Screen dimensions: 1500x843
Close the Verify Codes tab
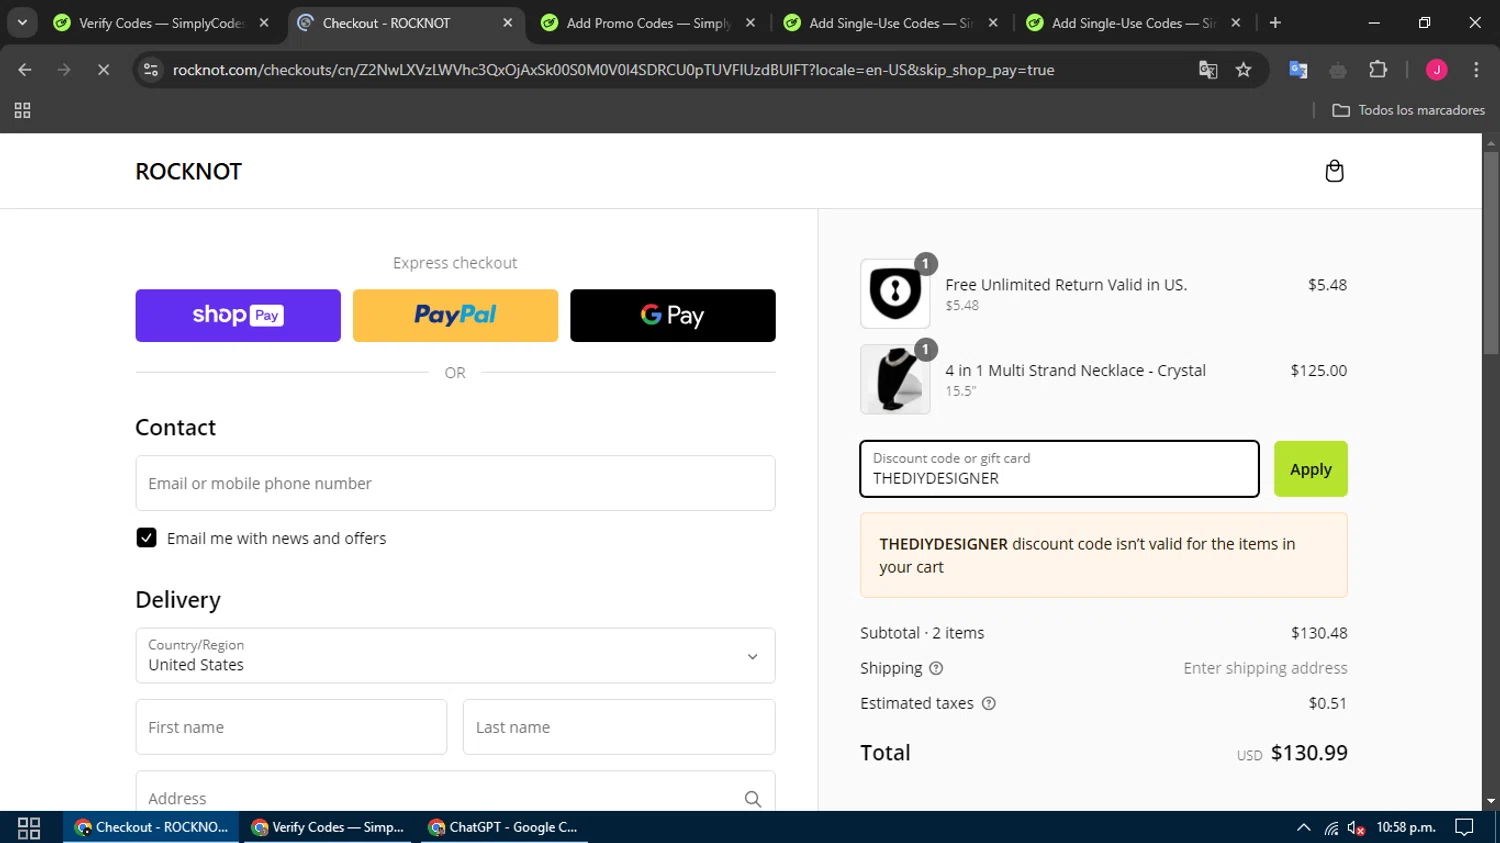[264, 23]
